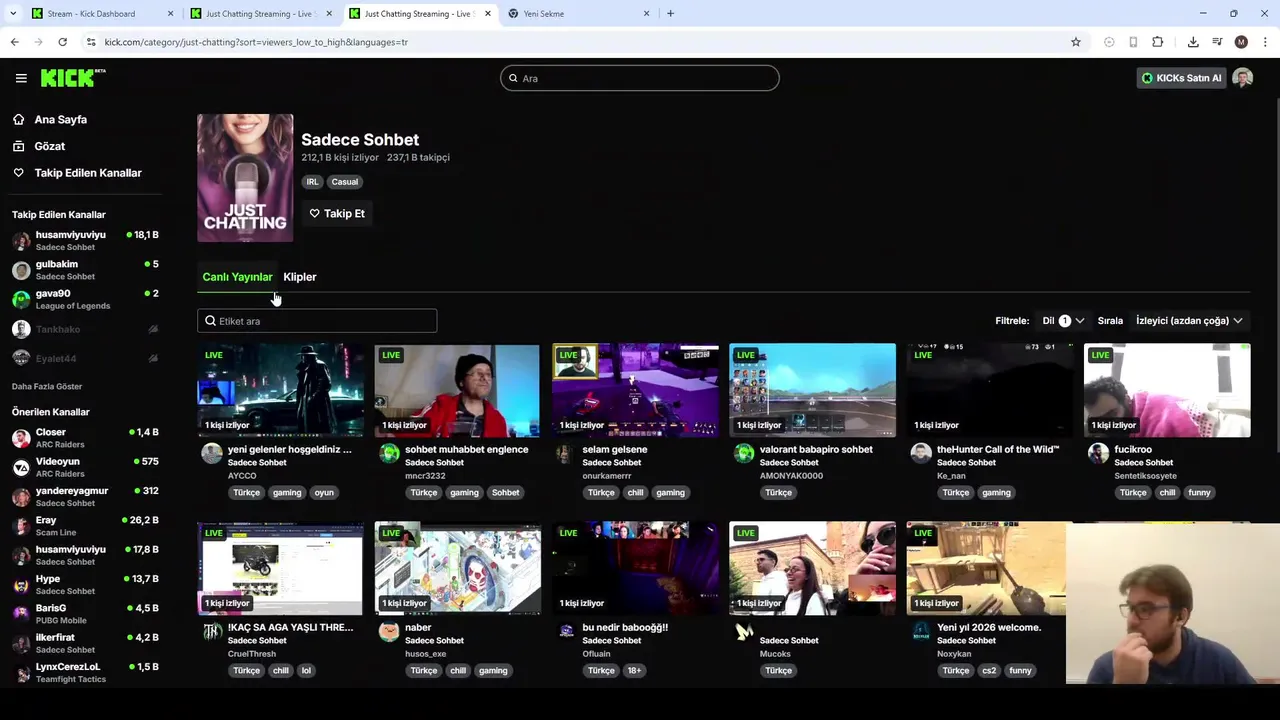1280x720 pixels.
Task: Click the browser address bar URL
Action: 256,42
